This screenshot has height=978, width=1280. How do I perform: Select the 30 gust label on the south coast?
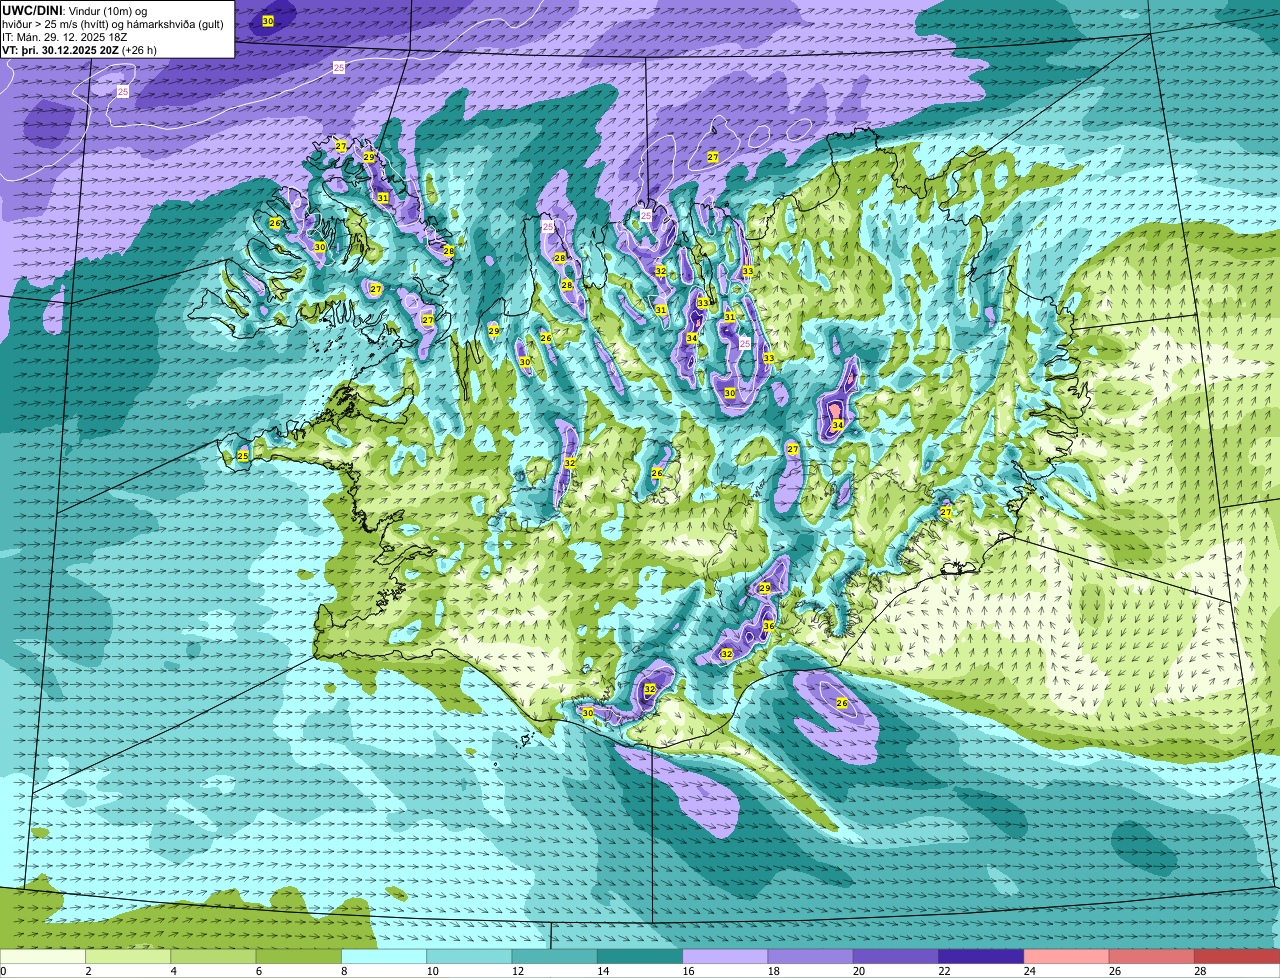pos(588,713)
